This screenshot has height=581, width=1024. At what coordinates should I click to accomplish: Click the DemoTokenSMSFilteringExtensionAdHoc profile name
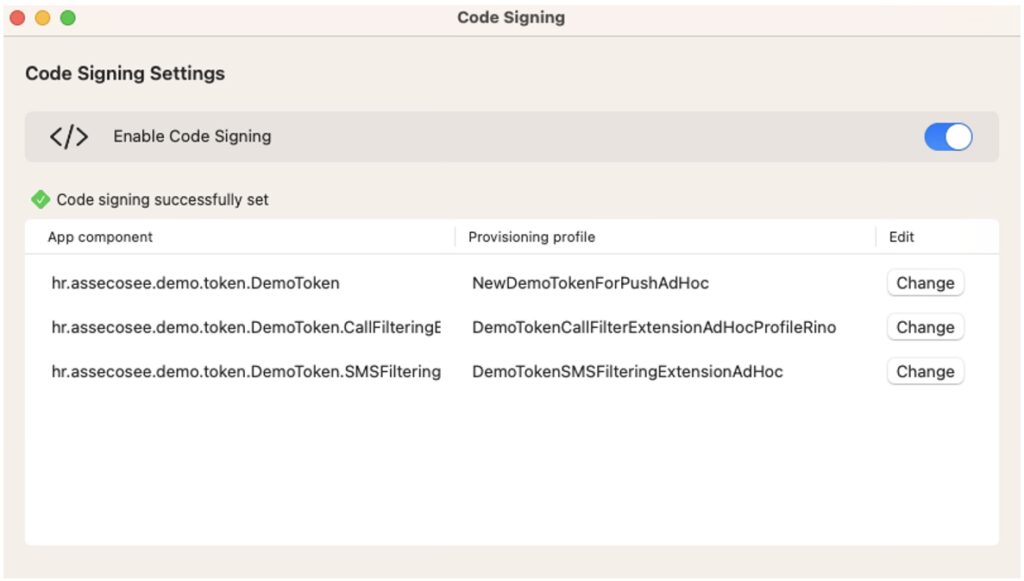click(627, 372)
